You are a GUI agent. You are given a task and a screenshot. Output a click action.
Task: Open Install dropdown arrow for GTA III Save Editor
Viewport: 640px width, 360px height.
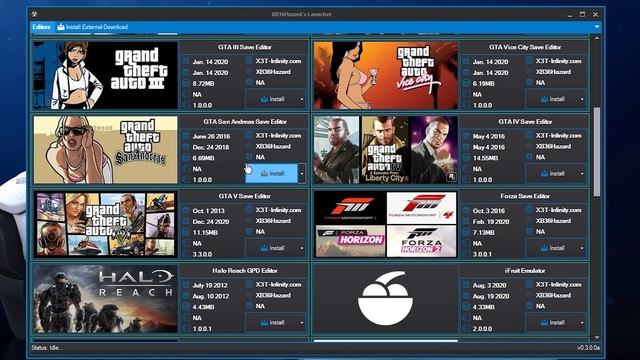(302, 99)
